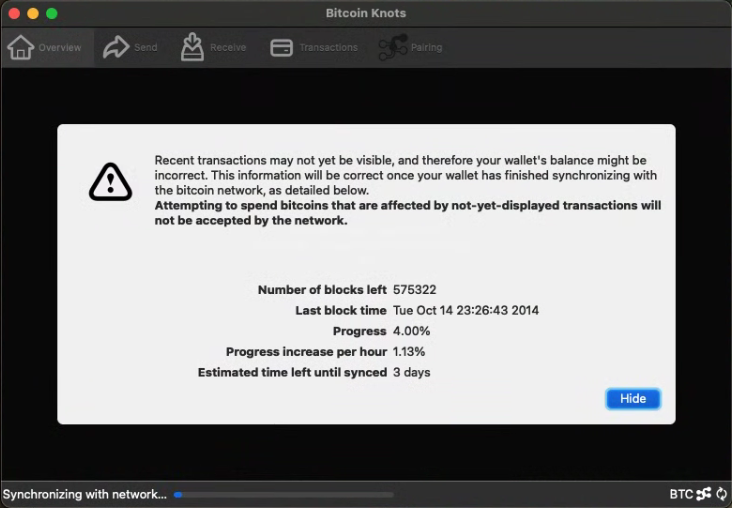Minimize the window with yellow button
This screenshot has height=508, width=732.
pyautogui.click(x=33, y=14)
